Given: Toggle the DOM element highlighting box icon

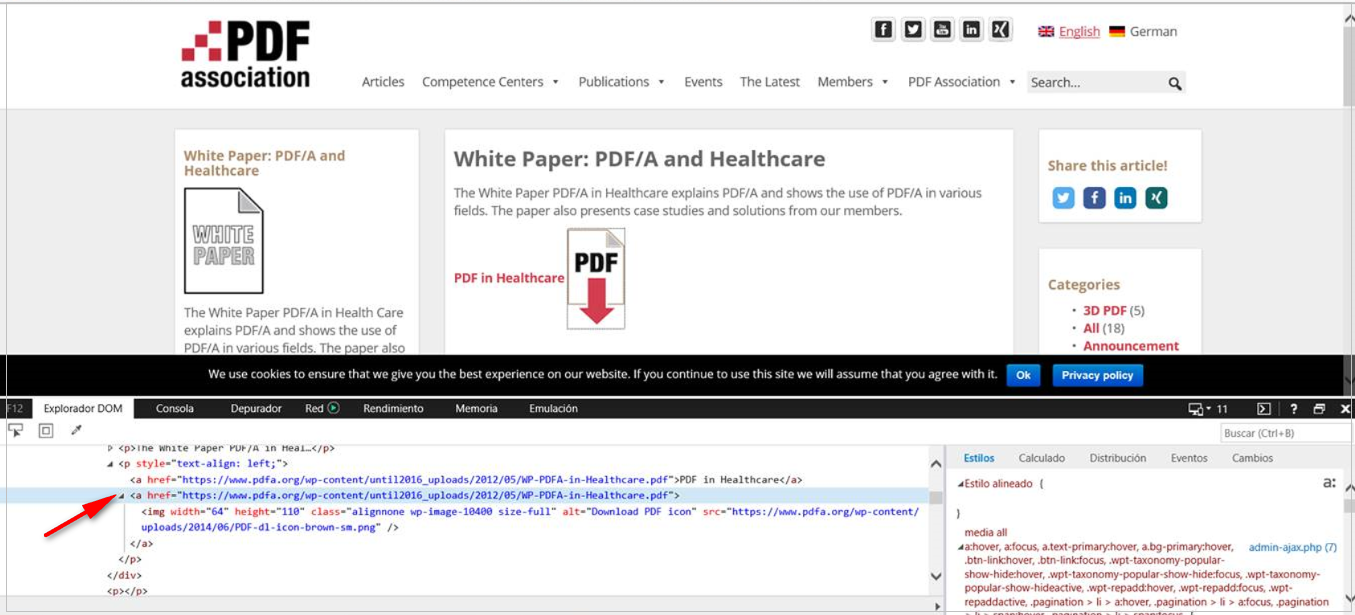Looking at the screenshot, I should [x=46, y=431].
